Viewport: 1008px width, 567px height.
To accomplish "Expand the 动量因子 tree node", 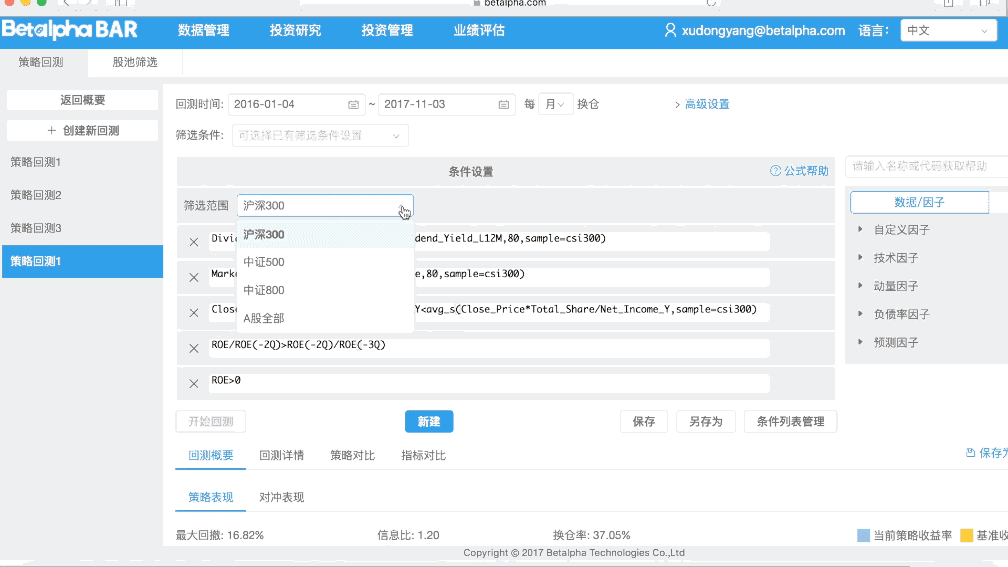I will [860, 285].
